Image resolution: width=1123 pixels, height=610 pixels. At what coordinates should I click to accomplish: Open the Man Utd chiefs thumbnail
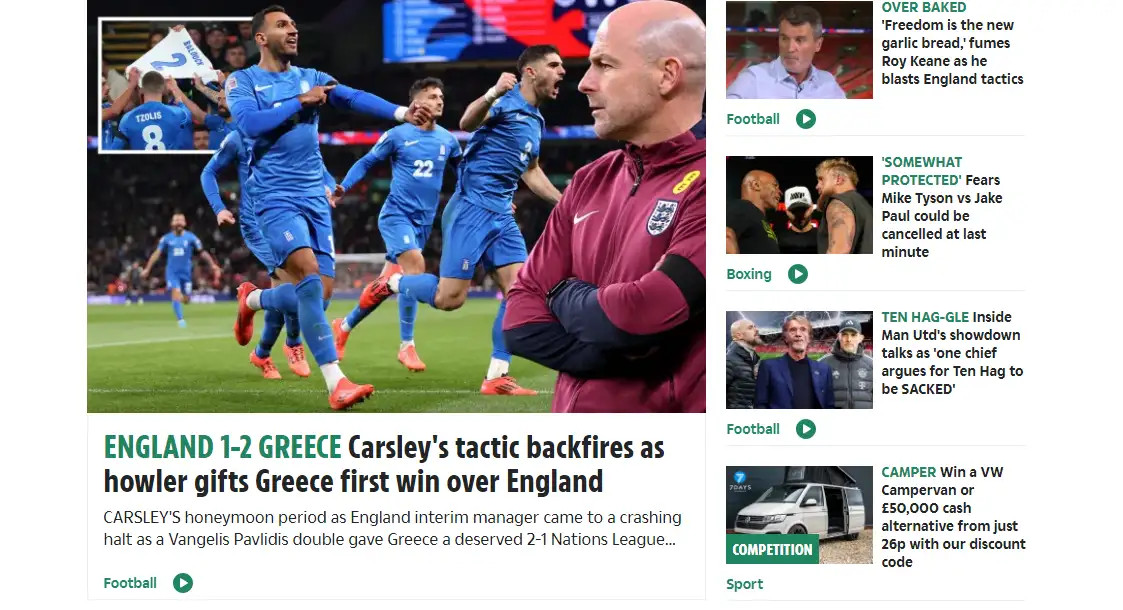pos(799,359)
